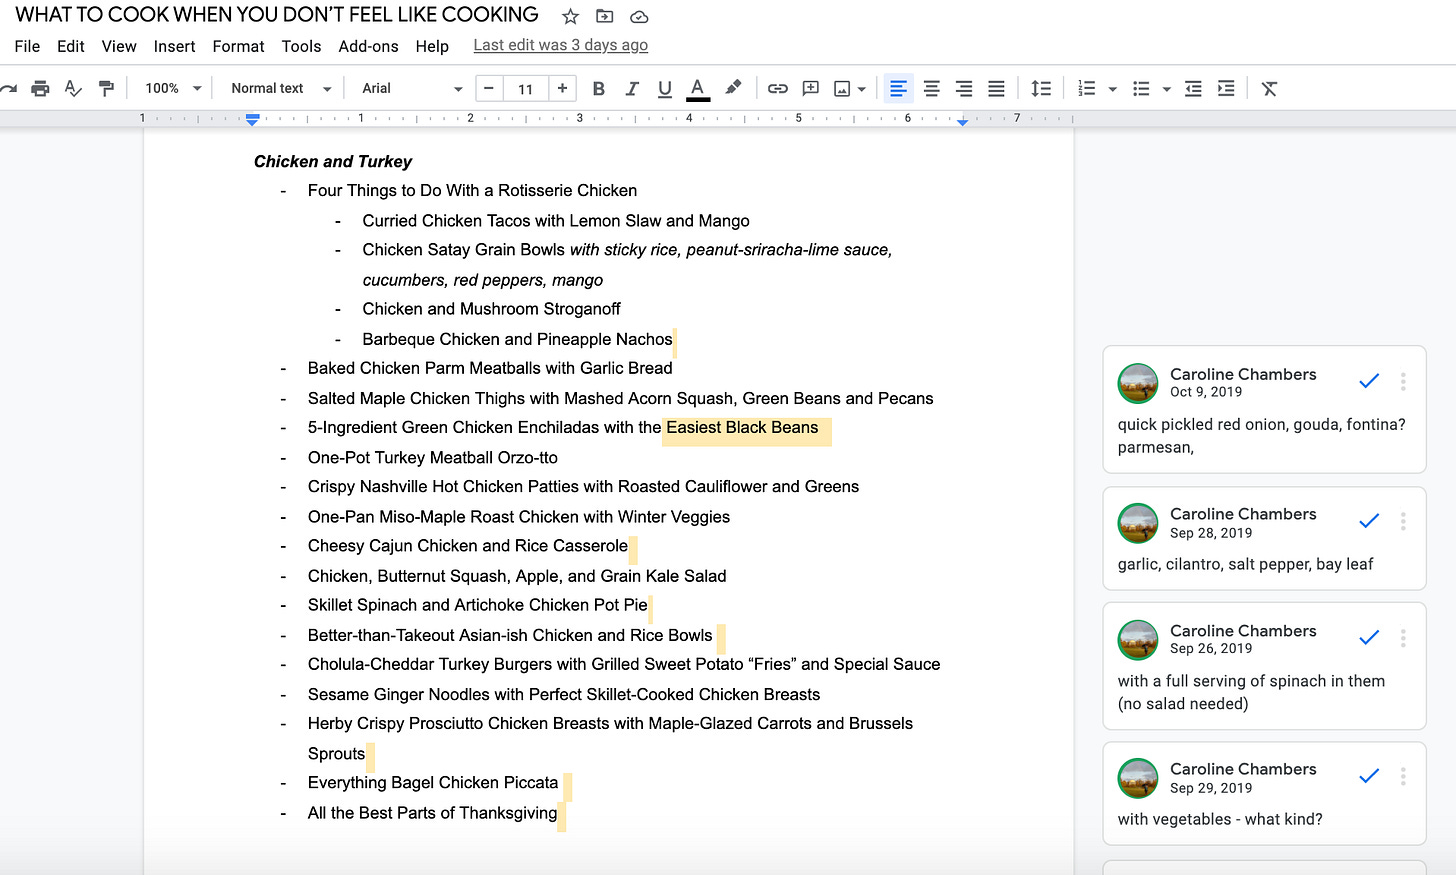Image resolution: width=1456 pixels, height=875 pixels.
Task: Open more options on Sep 29 comment
Action: 1403,776
